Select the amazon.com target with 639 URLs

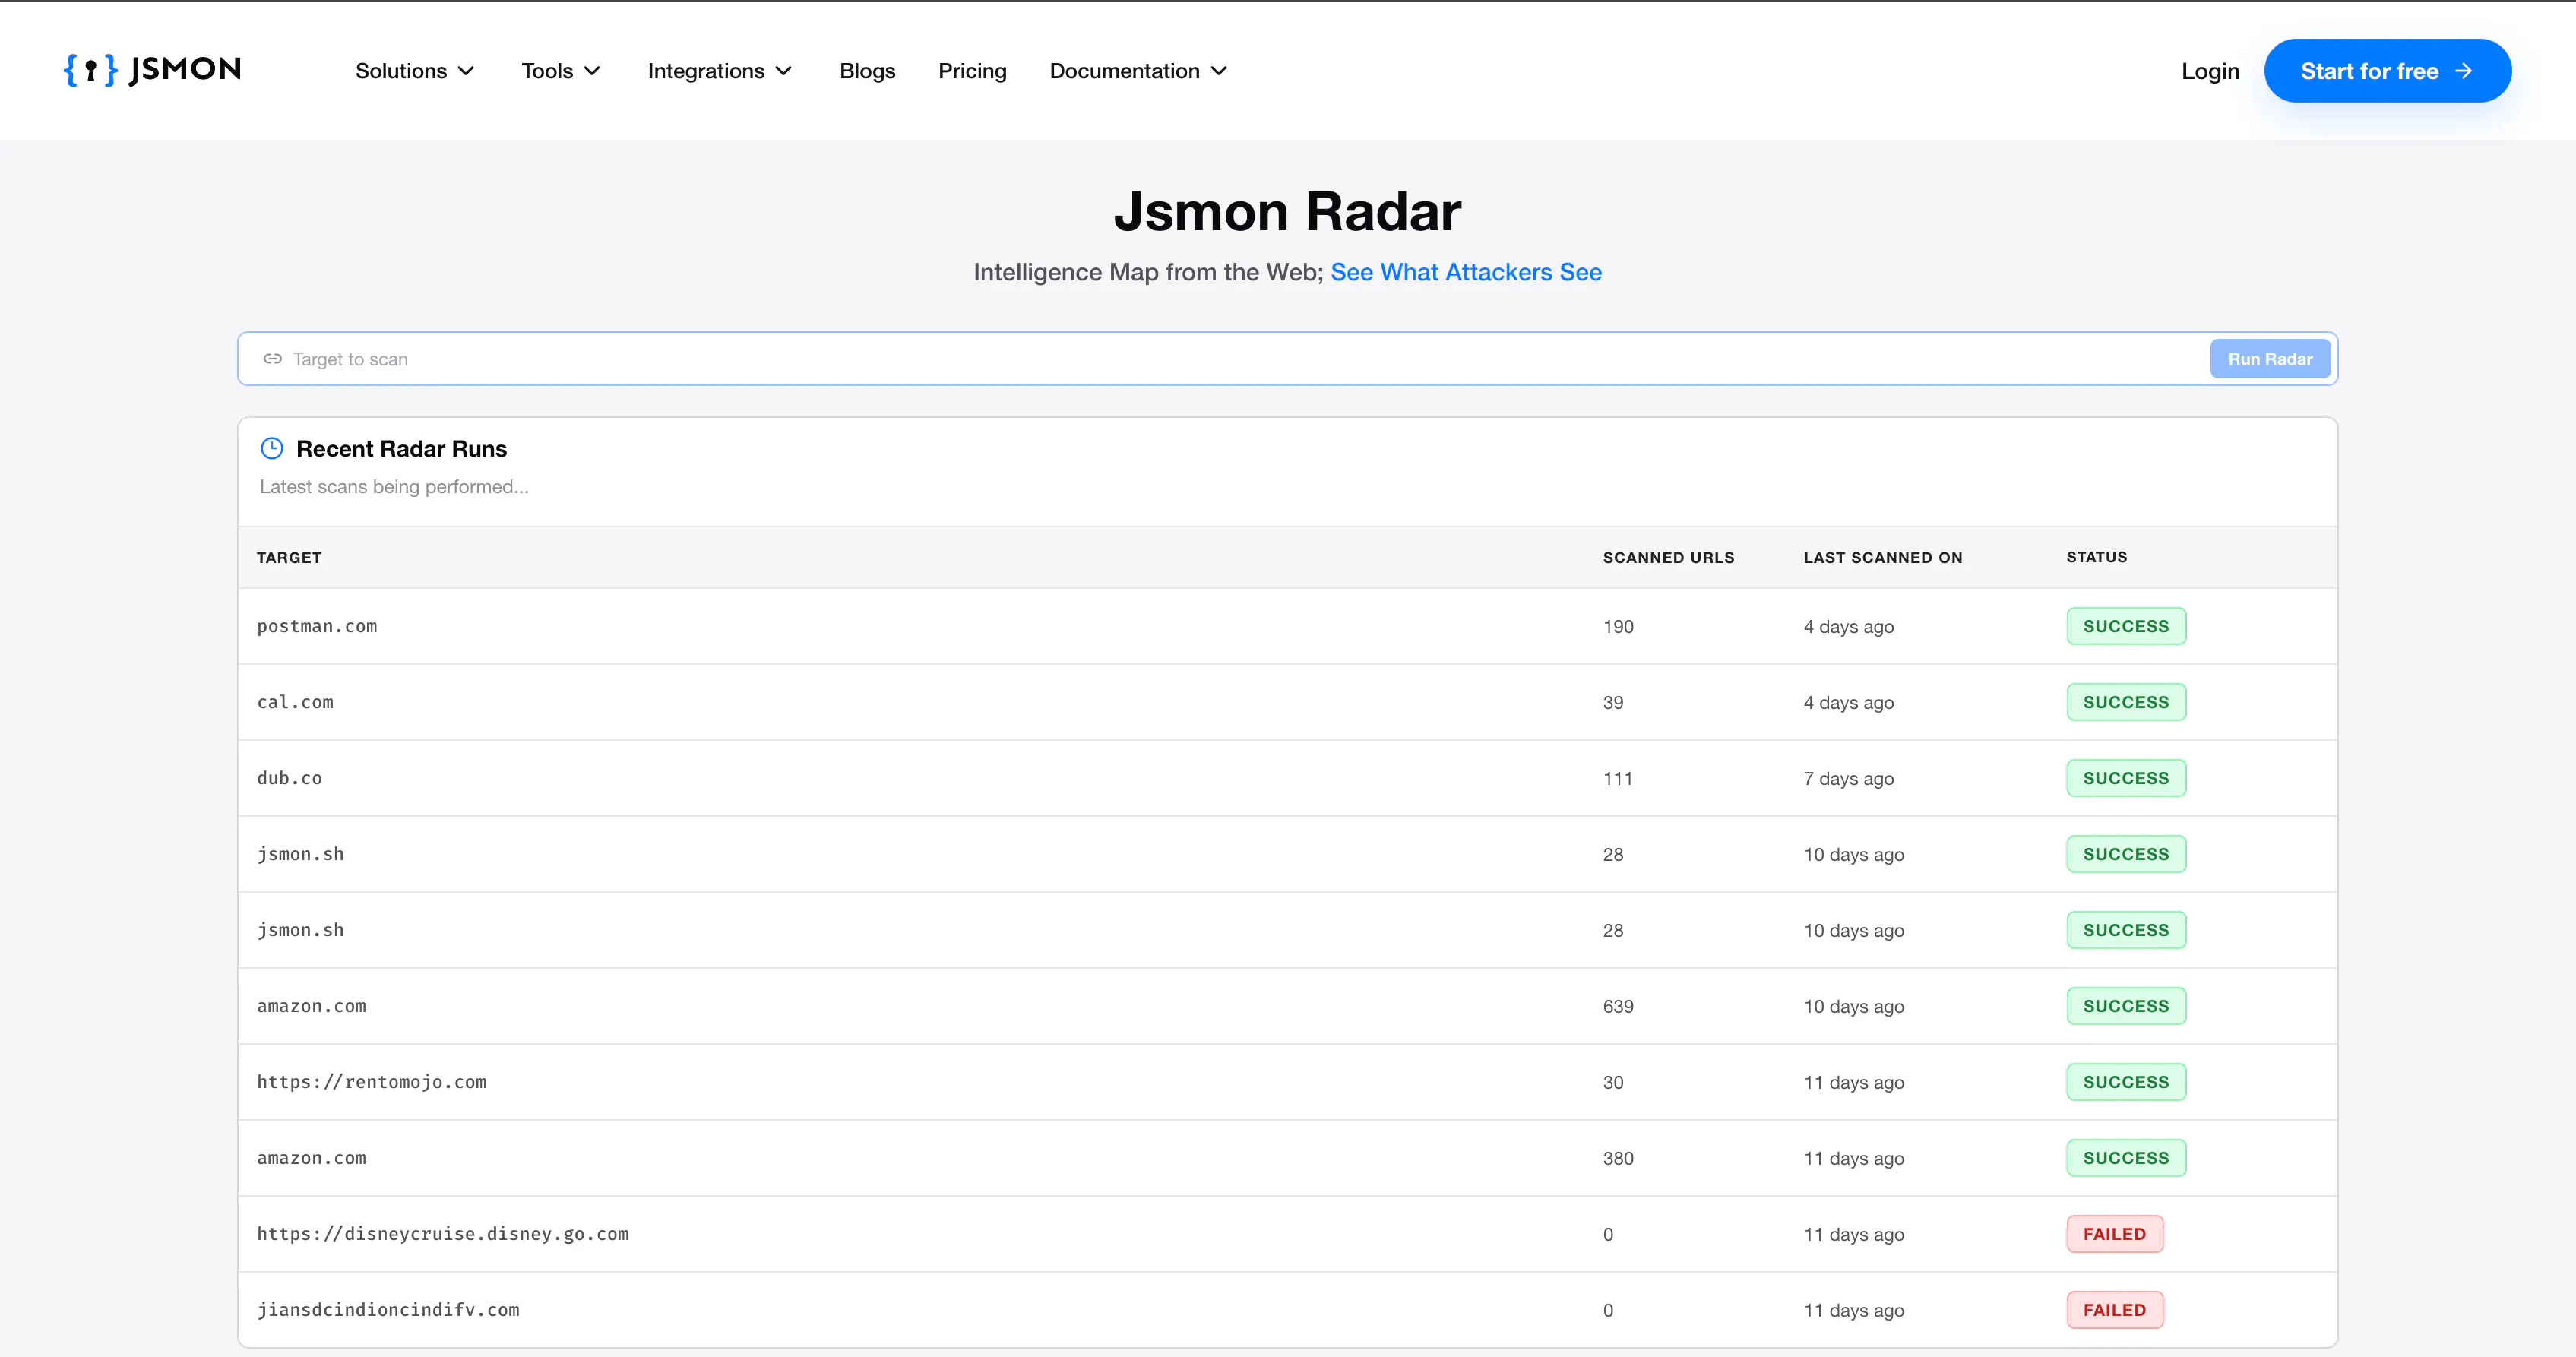point(311,1006)
